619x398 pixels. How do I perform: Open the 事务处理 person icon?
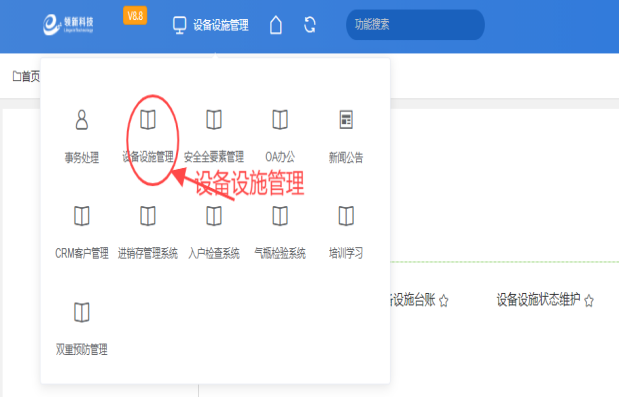(82, 120)
